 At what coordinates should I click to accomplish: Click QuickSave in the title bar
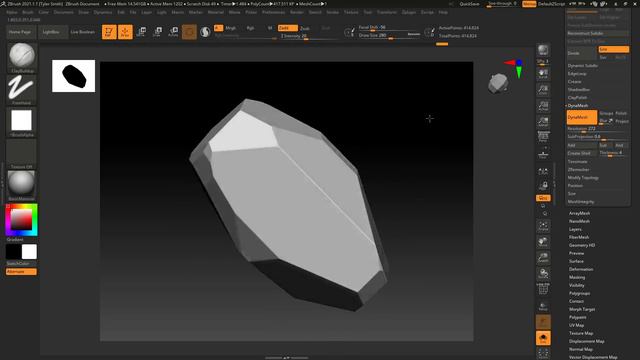point(469,4)
